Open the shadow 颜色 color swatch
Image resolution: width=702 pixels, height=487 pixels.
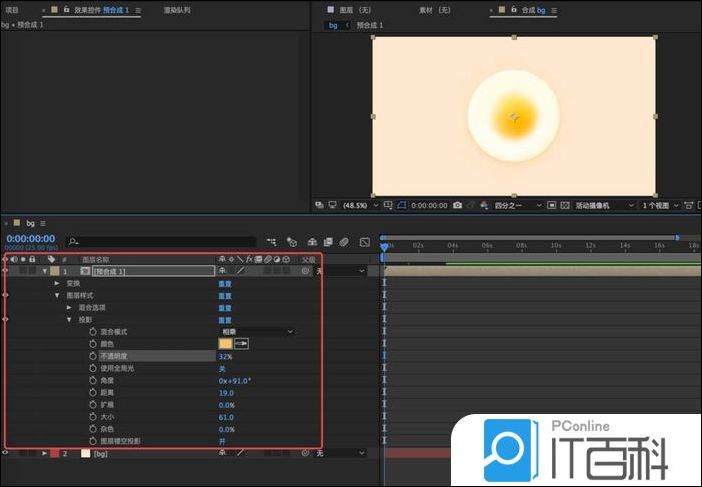225,344
